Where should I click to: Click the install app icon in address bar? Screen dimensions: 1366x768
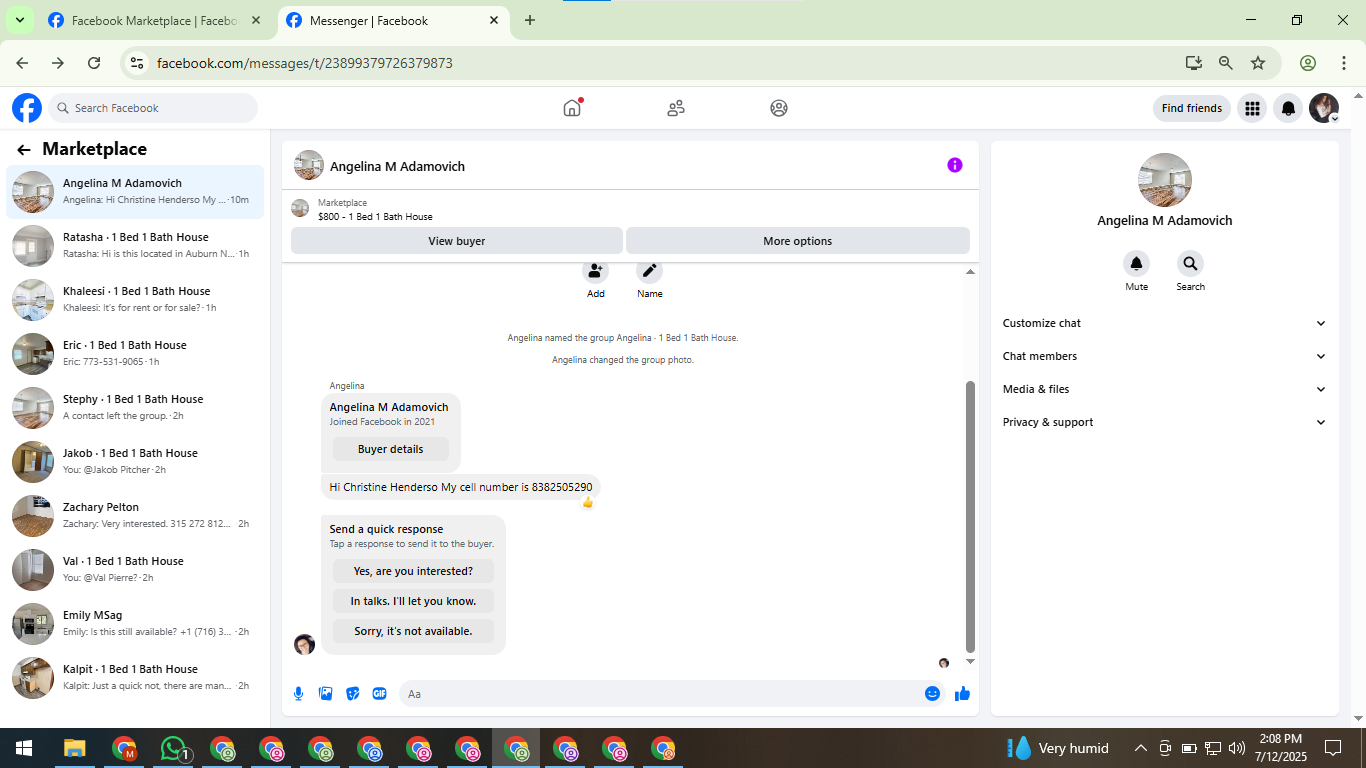tap(1194, 63)
